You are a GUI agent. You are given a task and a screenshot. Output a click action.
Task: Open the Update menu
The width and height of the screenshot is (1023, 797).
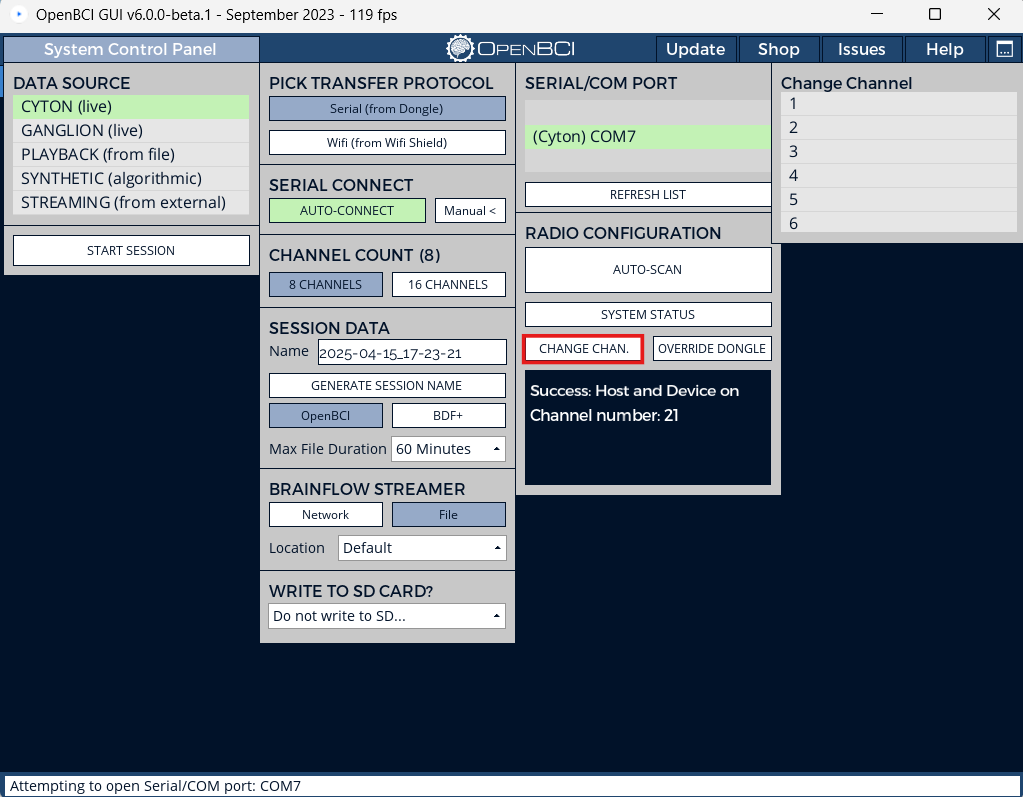(x=695, y=50)
